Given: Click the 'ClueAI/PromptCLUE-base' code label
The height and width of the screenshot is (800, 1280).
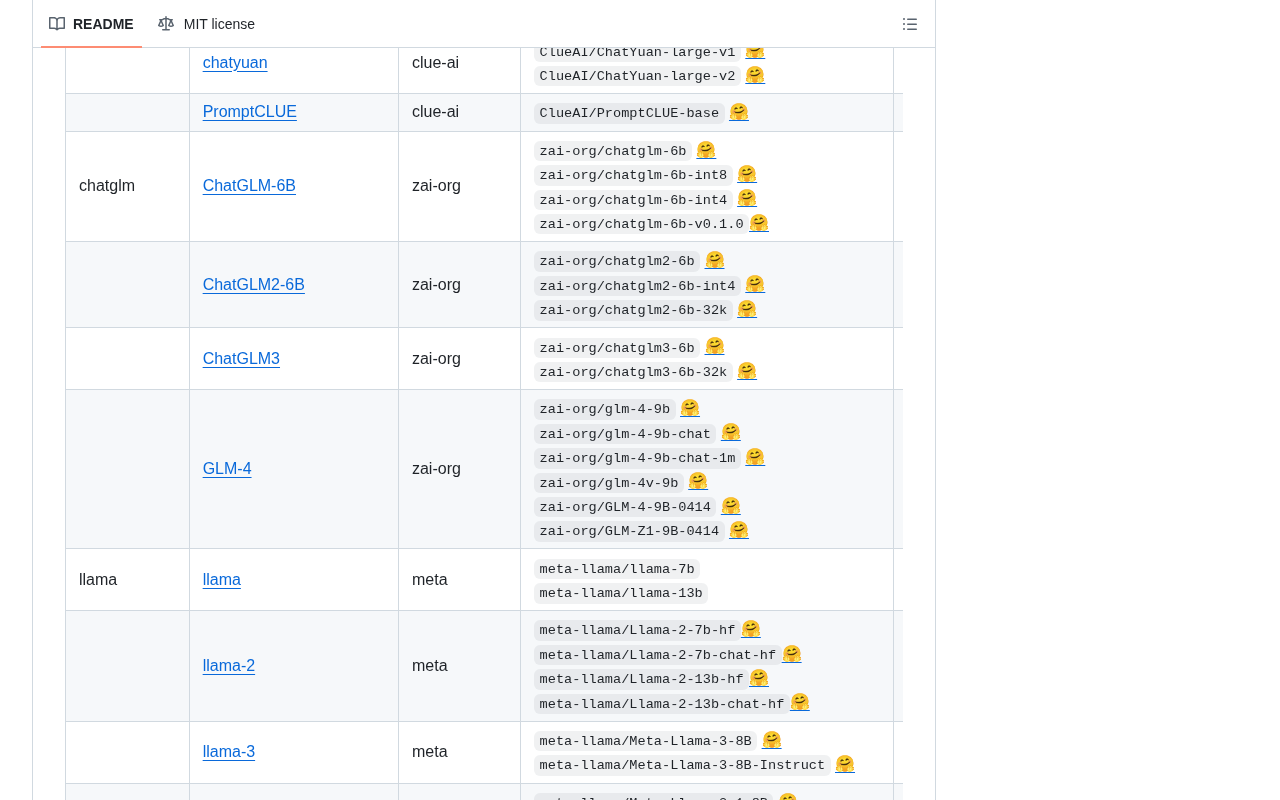Looking at the screenshot, I should coord(629,113).
